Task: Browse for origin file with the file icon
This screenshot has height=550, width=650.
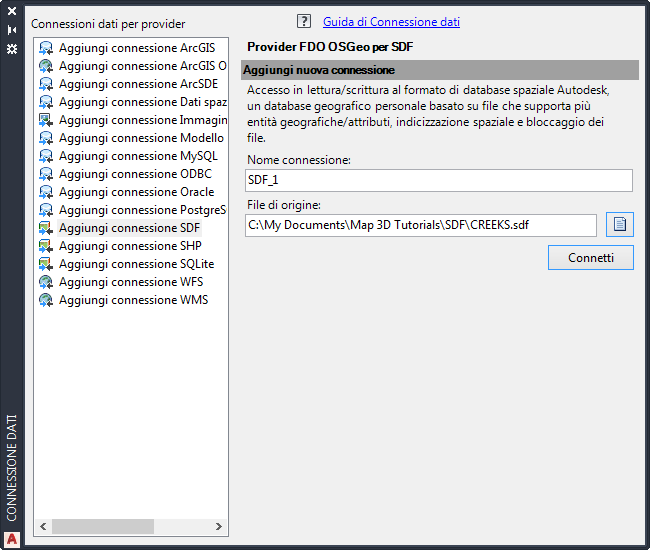Action: click(x=619, y=225)
